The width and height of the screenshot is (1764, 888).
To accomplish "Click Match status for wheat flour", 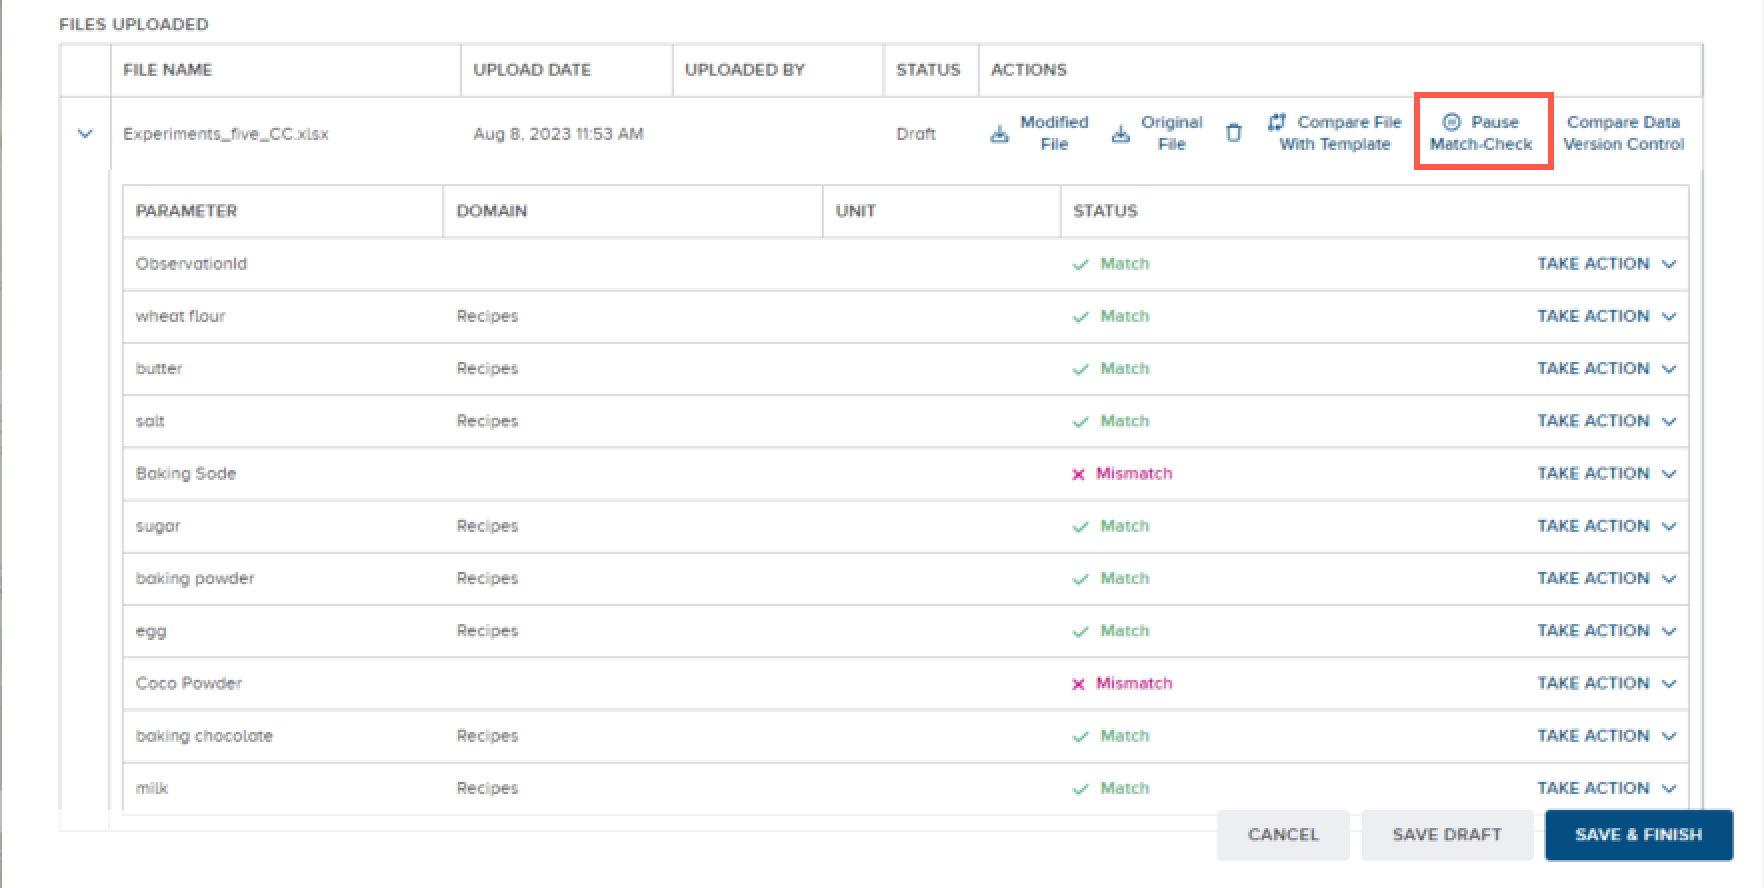I will click(1111, 316).
